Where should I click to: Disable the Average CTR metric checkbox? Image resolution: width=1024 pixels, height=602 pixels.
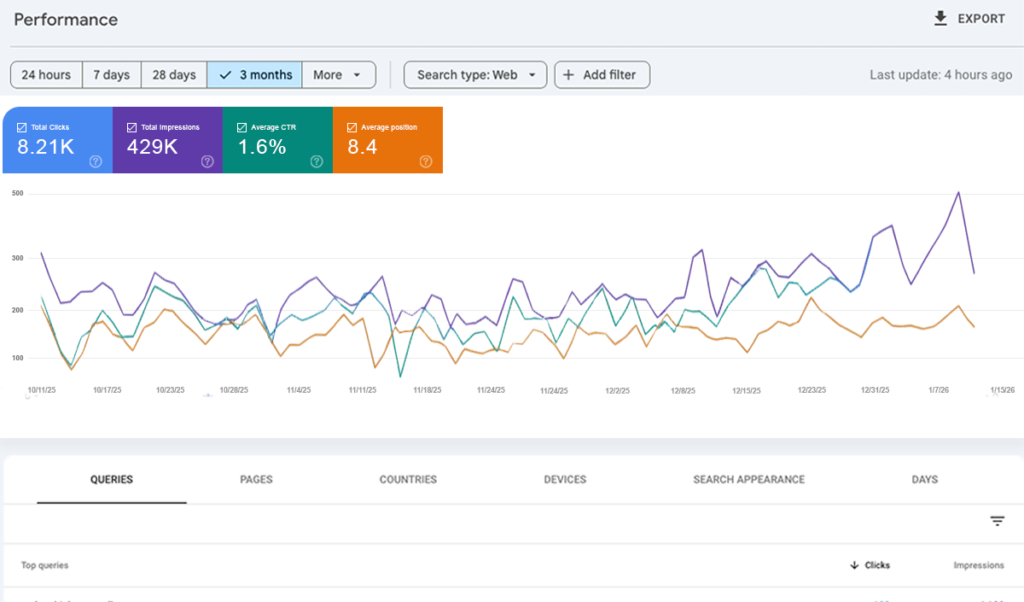(x=241, y=127)
